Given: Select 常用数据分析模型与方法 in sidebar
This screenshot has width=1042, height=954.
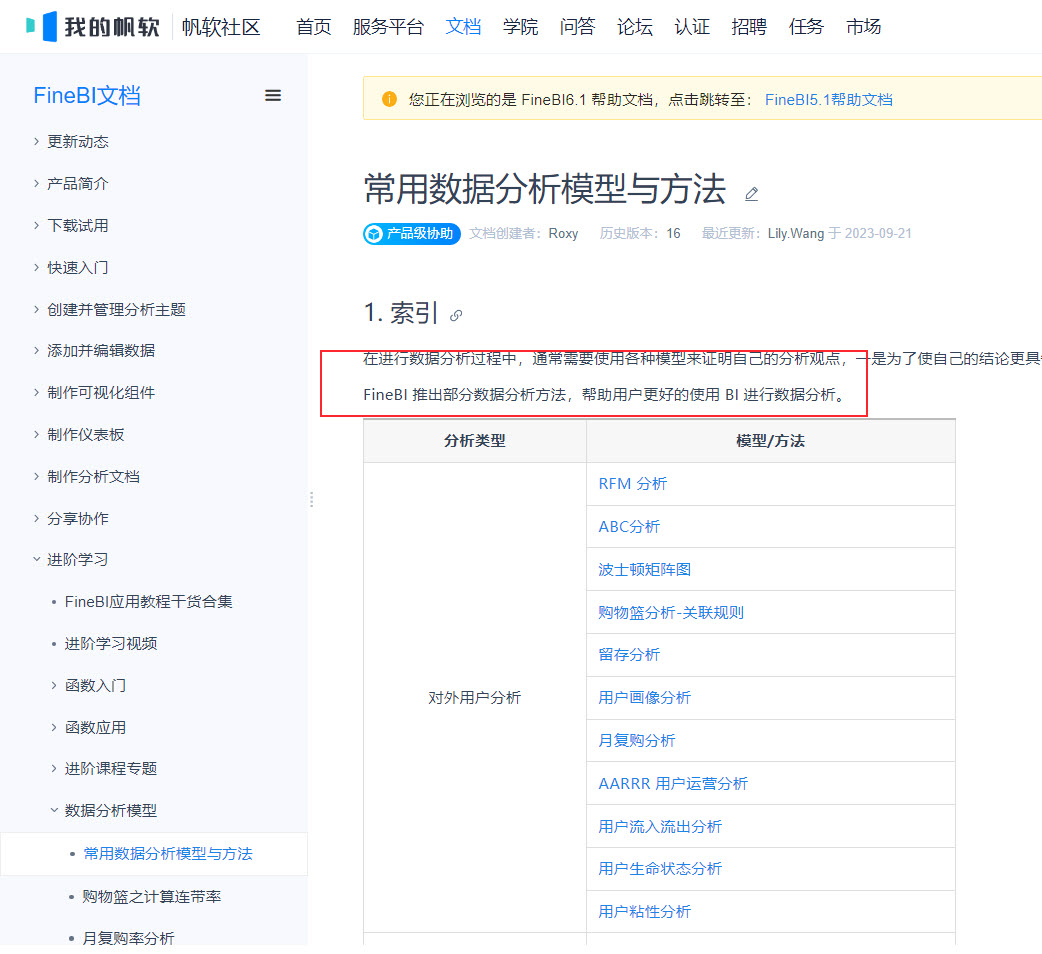Looking at the screenshot, I should (167, 853).
